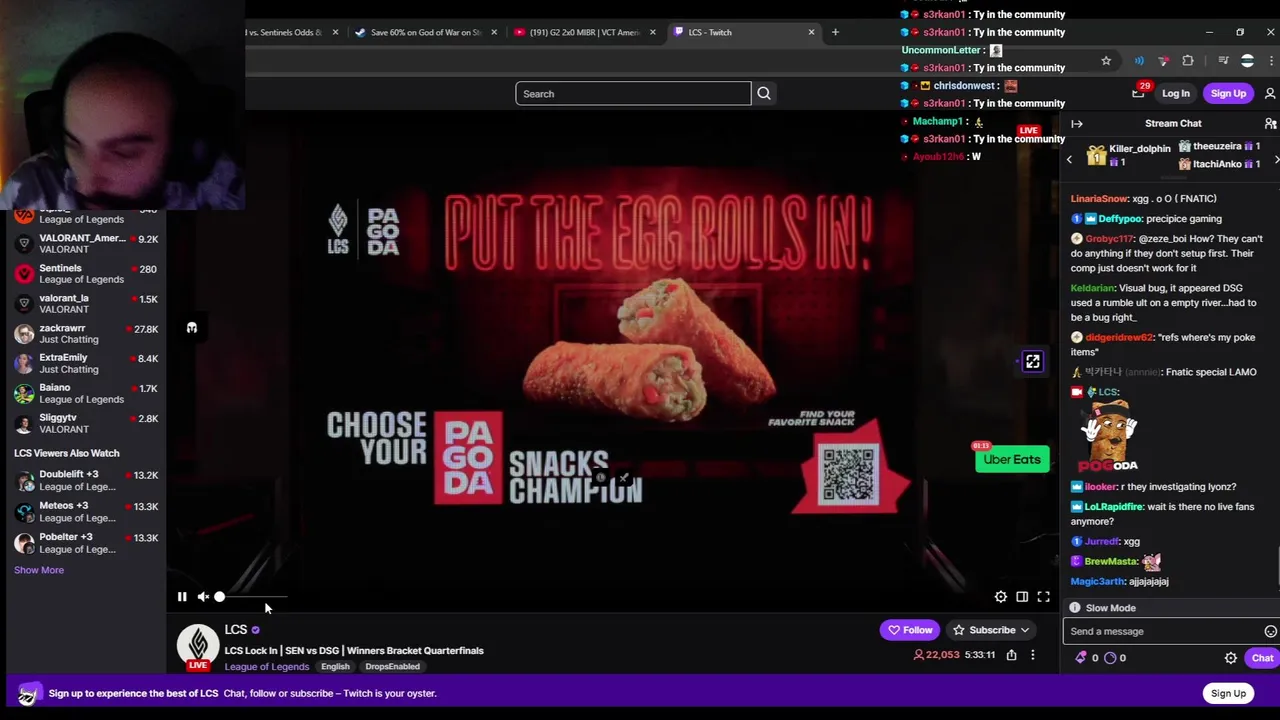1280x720 pixels.
Task: Click Show More in sidebar
Action: coord(39,570)
